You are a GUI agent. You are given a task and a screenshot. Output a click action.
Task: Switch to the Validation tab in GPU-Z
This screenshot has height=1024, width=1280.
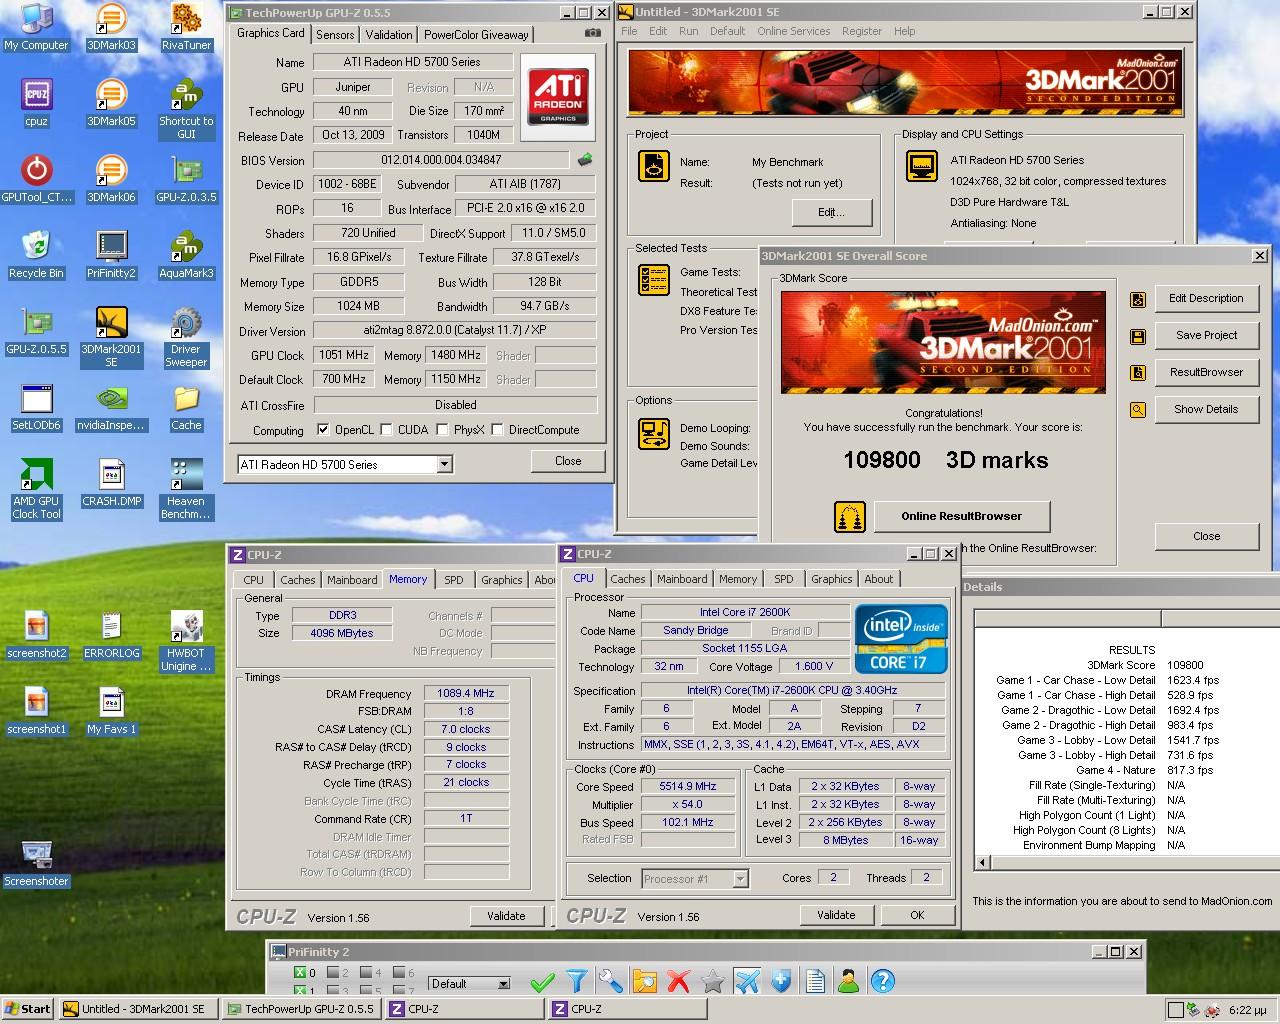[388, 34]
